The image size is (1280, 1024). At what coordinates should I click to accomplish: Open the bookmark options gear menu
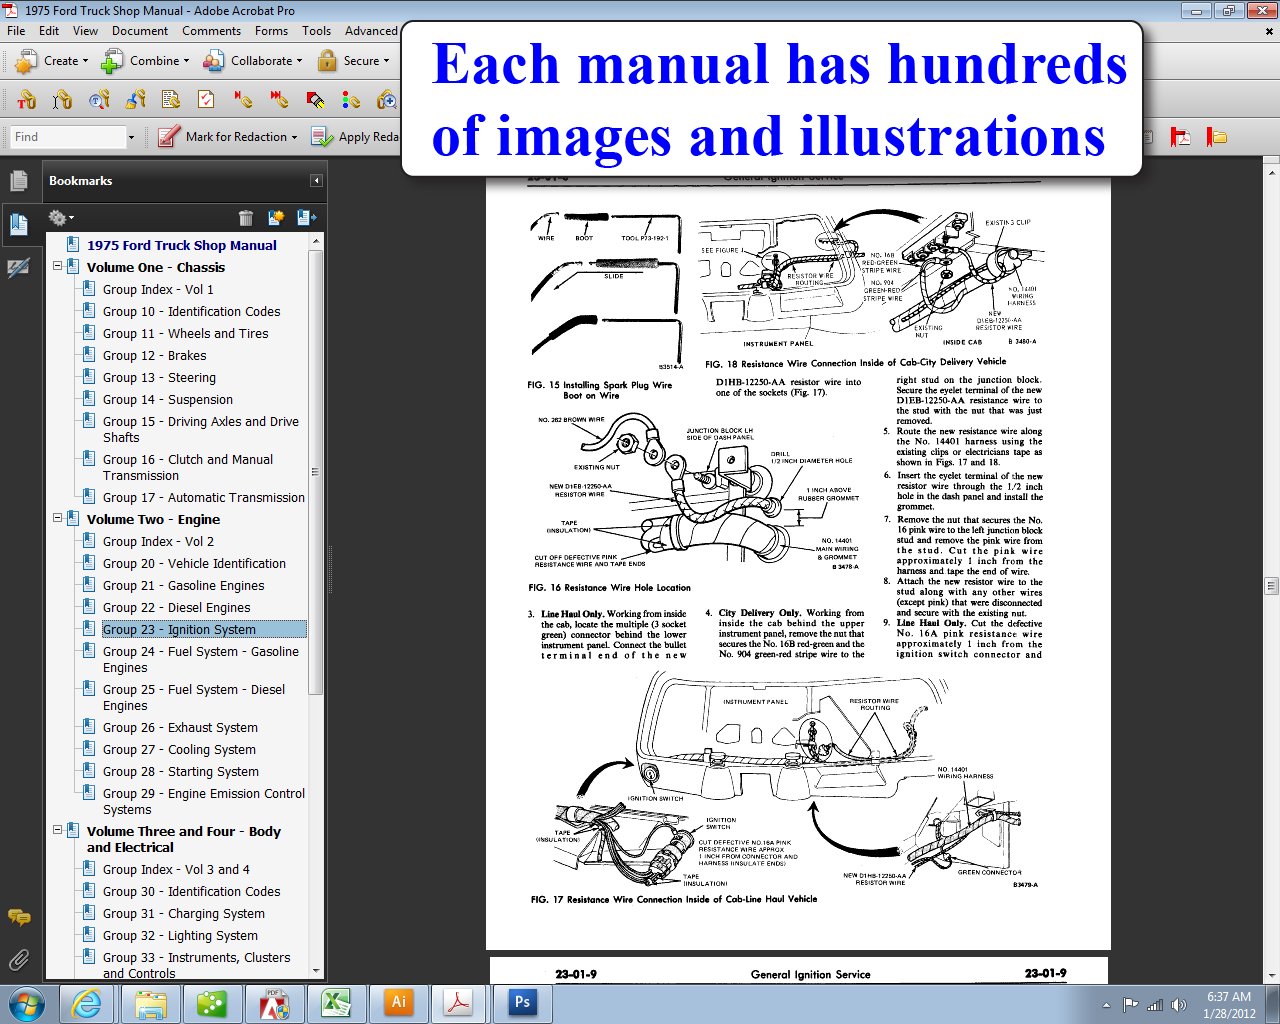58,217
